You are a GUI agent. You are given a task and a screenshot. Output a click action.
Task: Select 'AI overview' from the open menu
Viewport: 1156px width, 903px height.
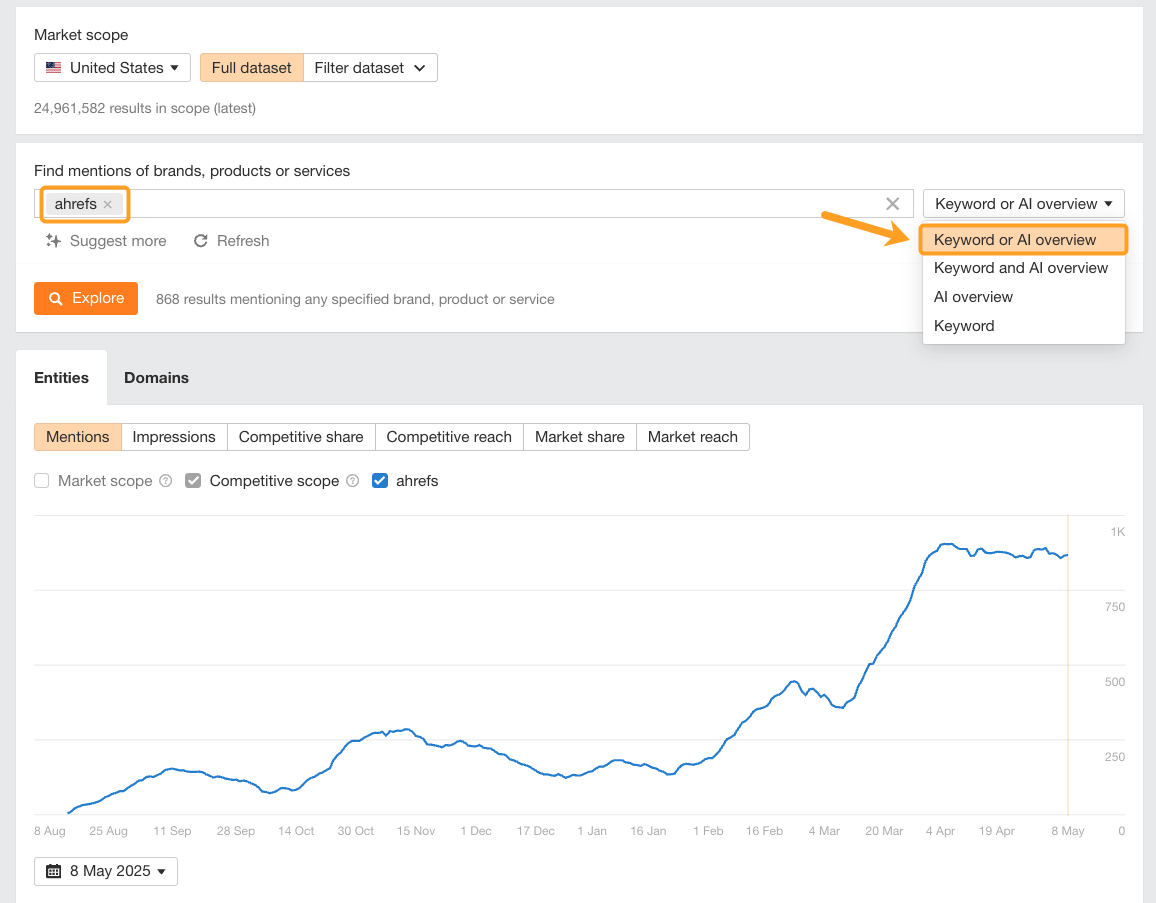(x=973, y=296)
